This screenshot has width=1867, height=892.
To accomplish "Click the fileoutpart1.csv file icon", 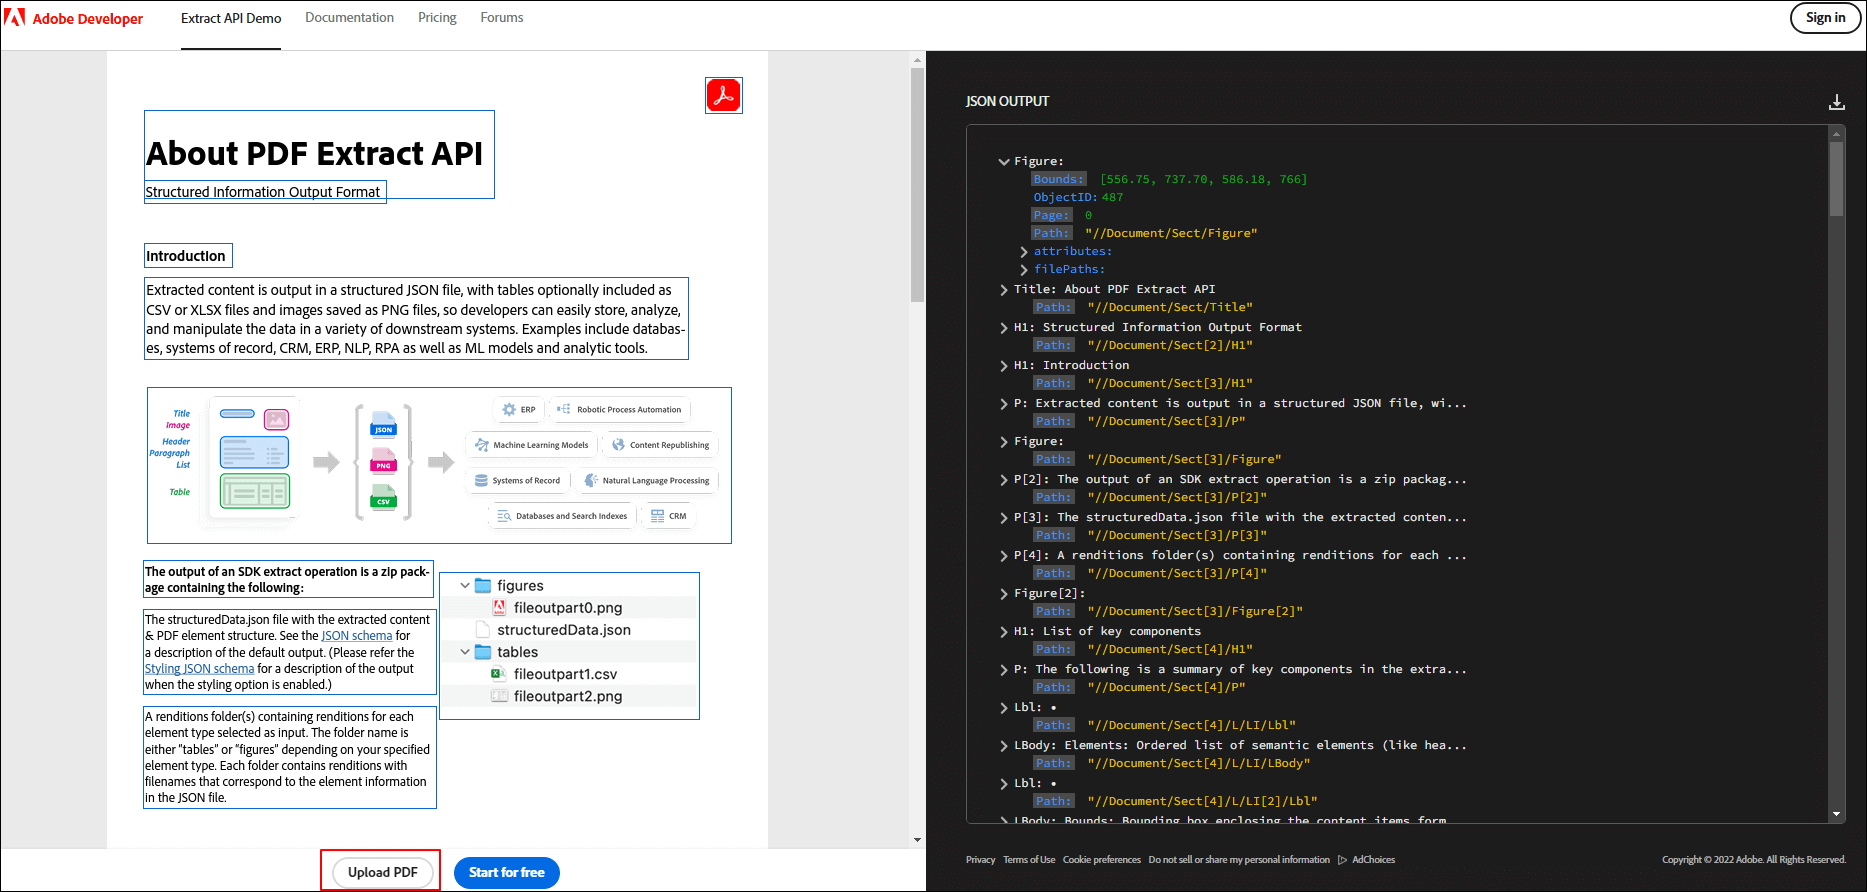I will (499, 674).
